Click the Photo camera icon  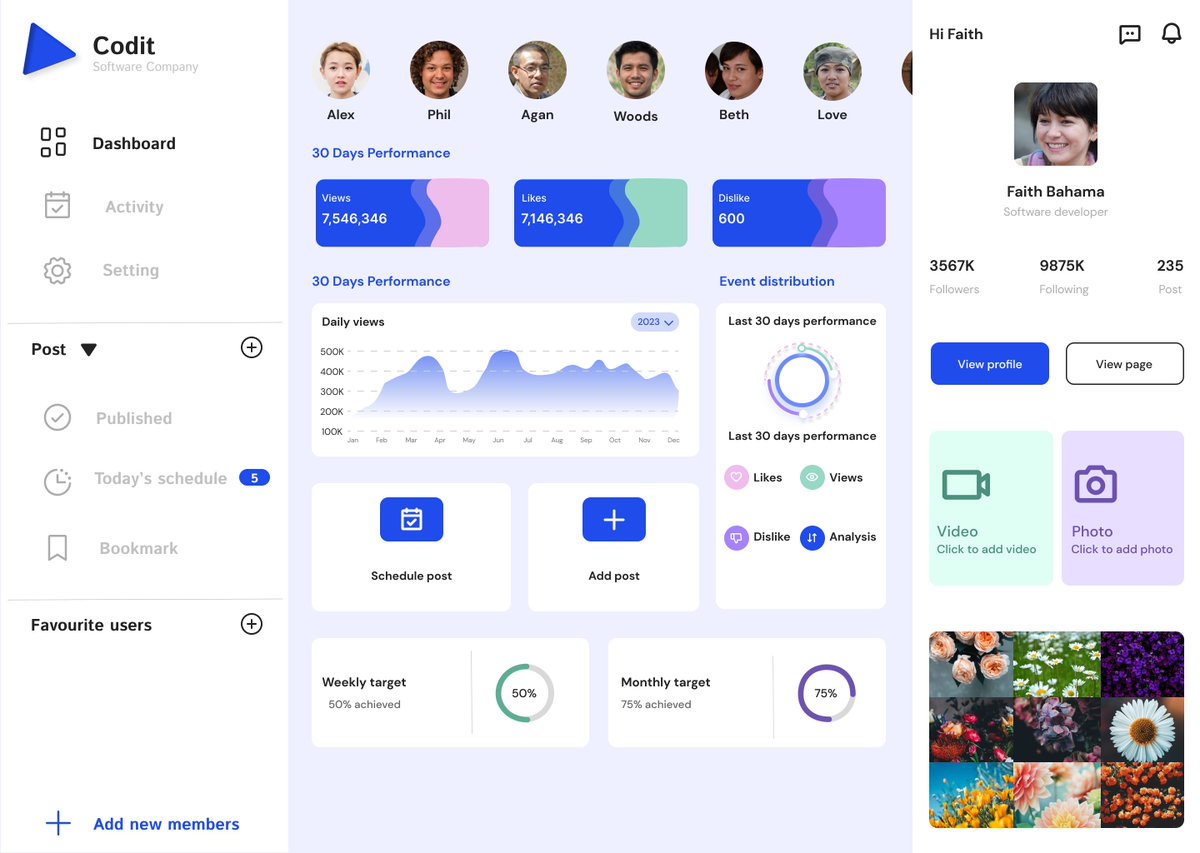pos(1095,484)
